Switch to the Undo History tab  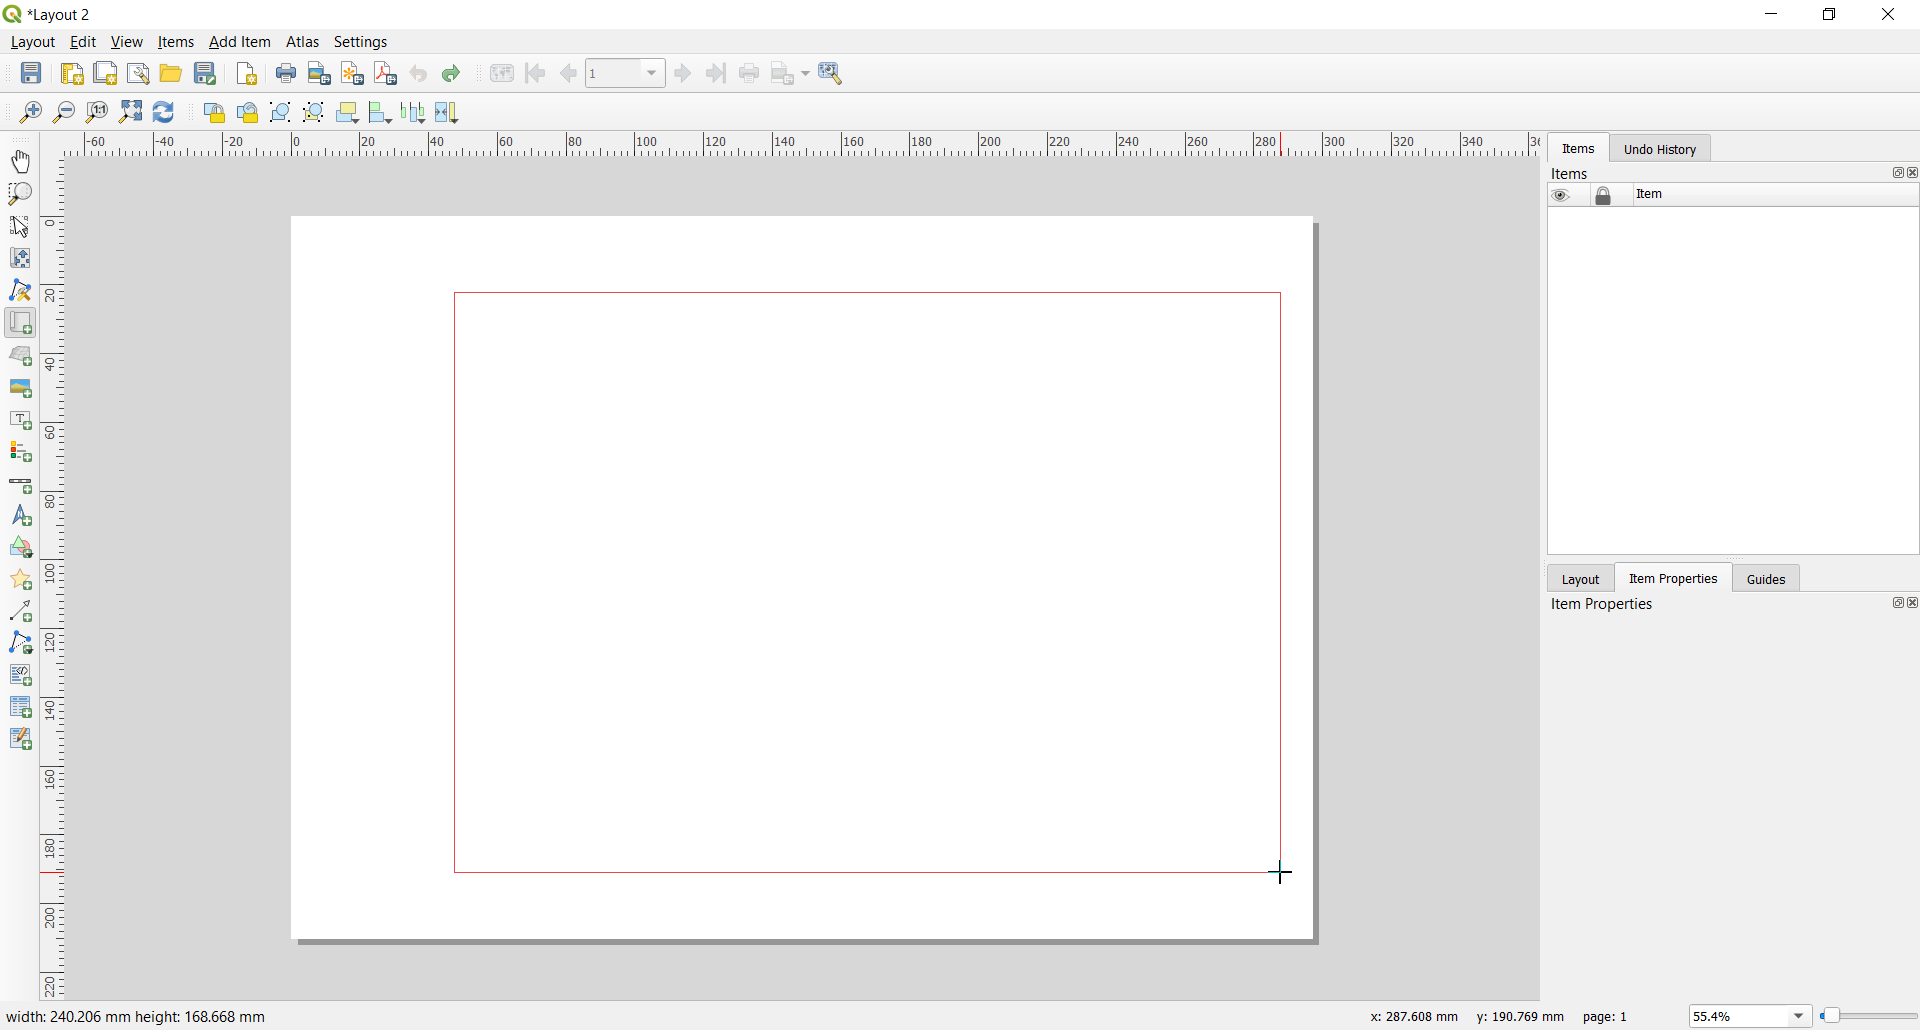(x=1659, y=148)
